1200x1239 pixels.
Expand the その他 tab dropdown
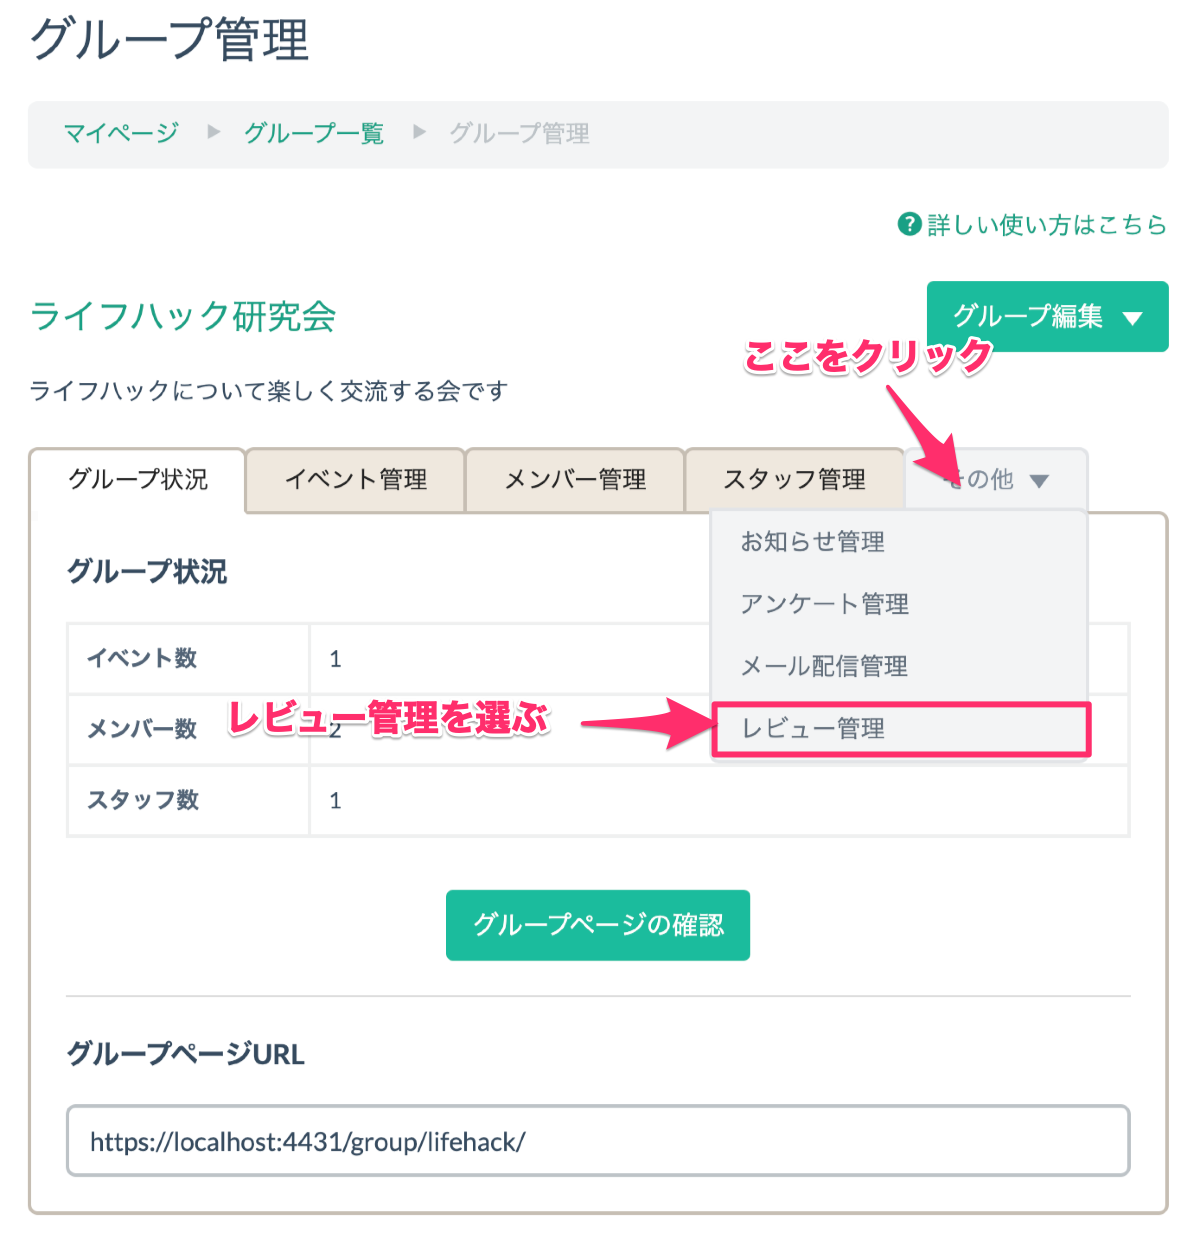(989, 480)
